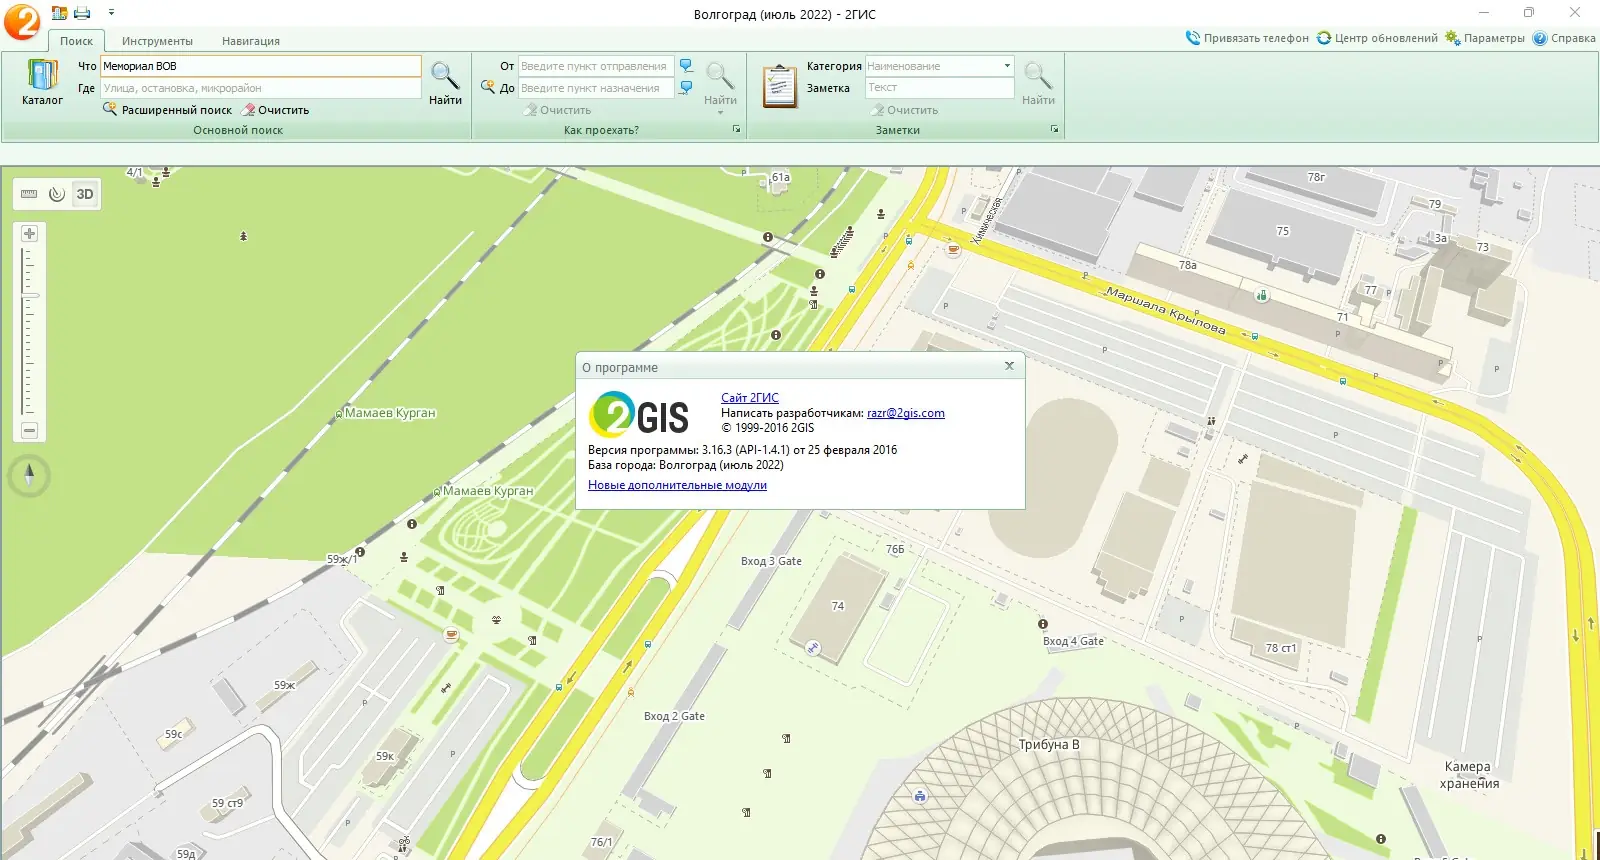Open the Как проехать dialog launcher
This screenshot has height=860, width=1600.
pyautogui.click(x=737, y=130)
